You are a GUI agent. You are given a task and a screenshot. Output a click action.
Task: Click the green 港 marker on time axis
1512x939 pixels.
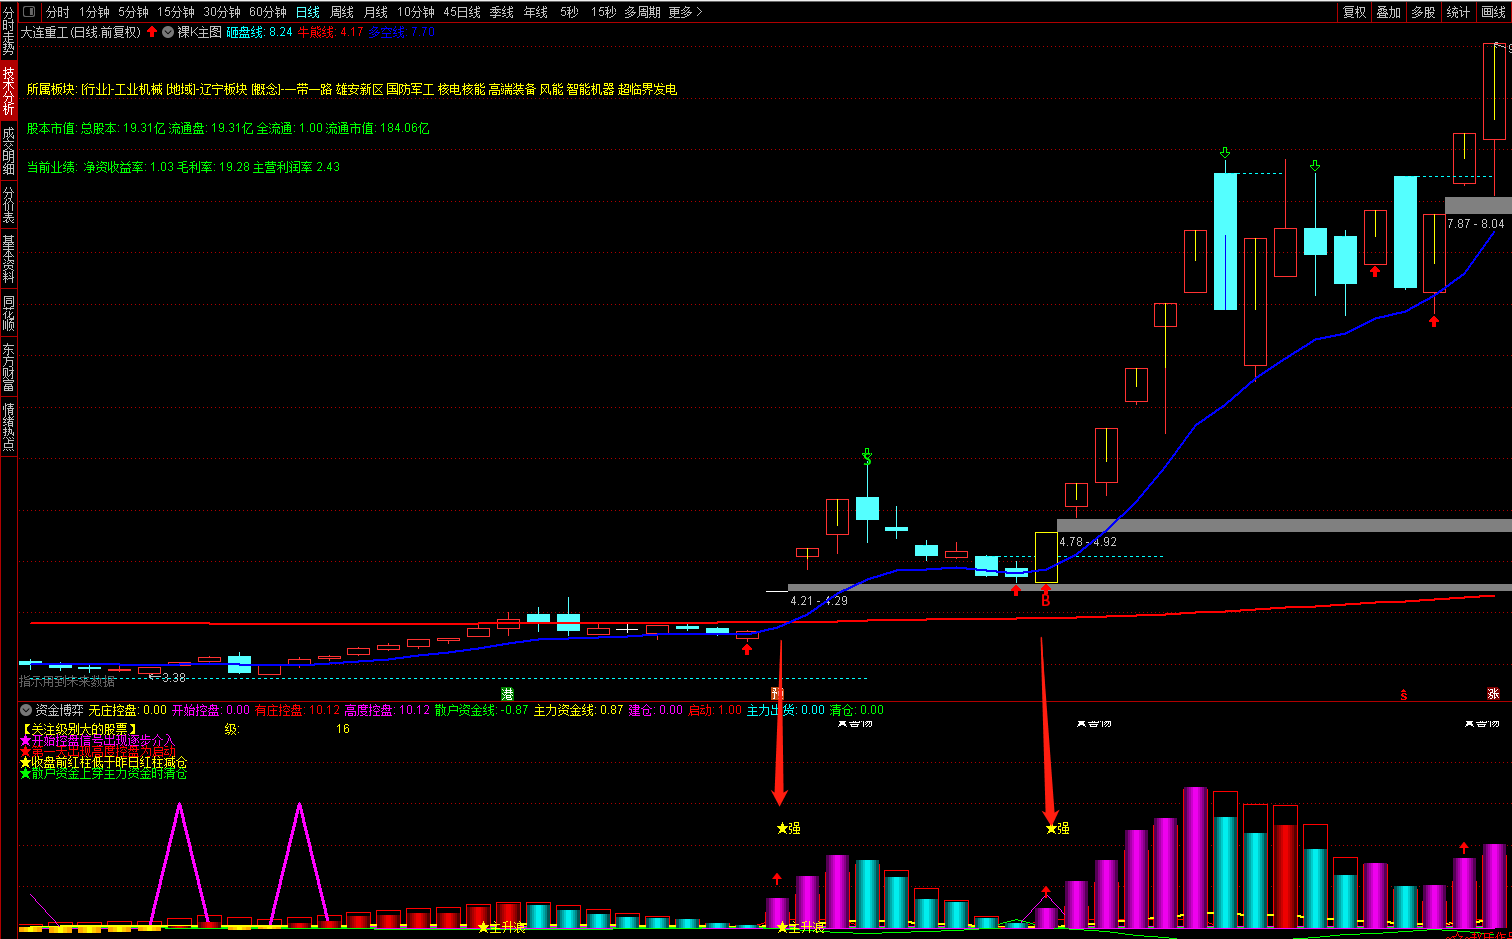507,694
